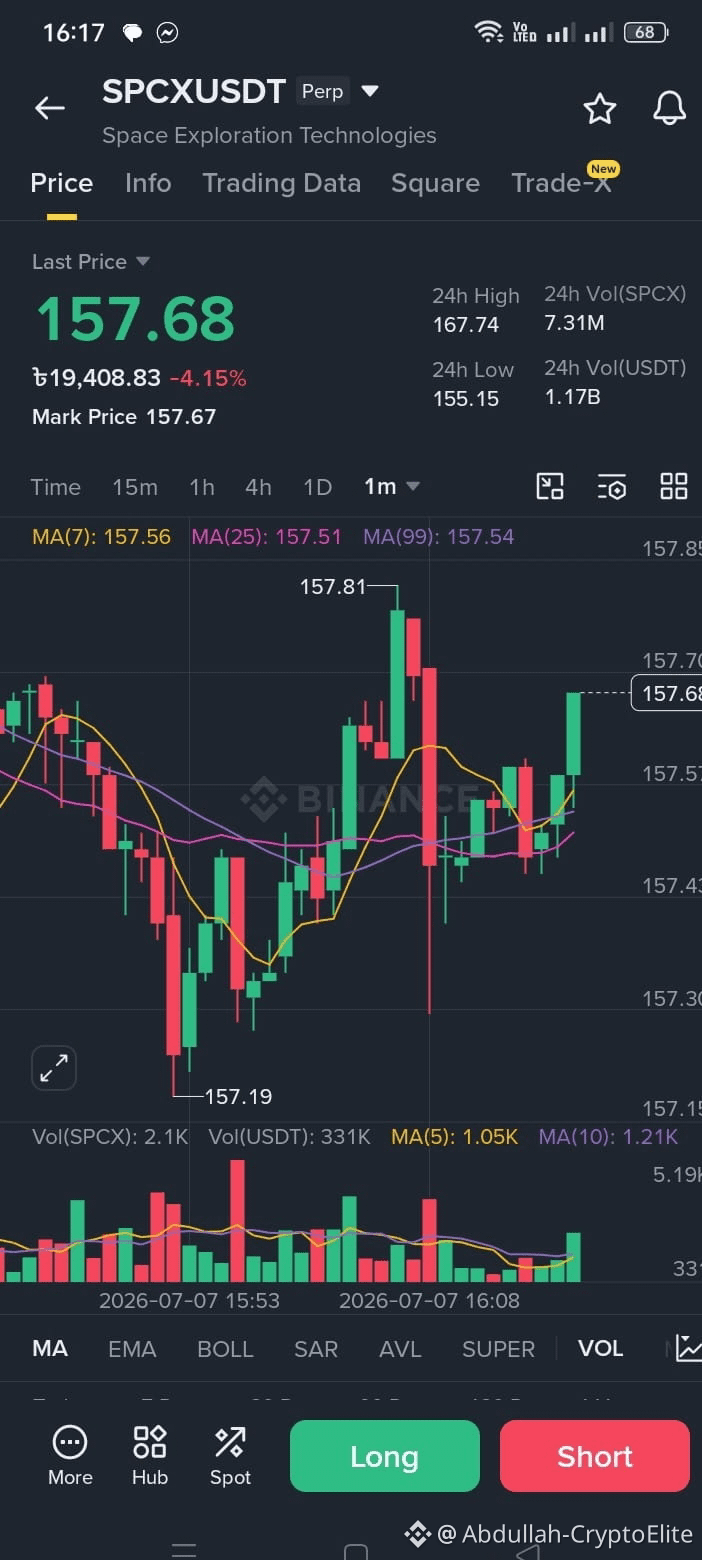Tap the 157.81 high marker
The height and width of the screenshot is (1560, 702).
333,586
